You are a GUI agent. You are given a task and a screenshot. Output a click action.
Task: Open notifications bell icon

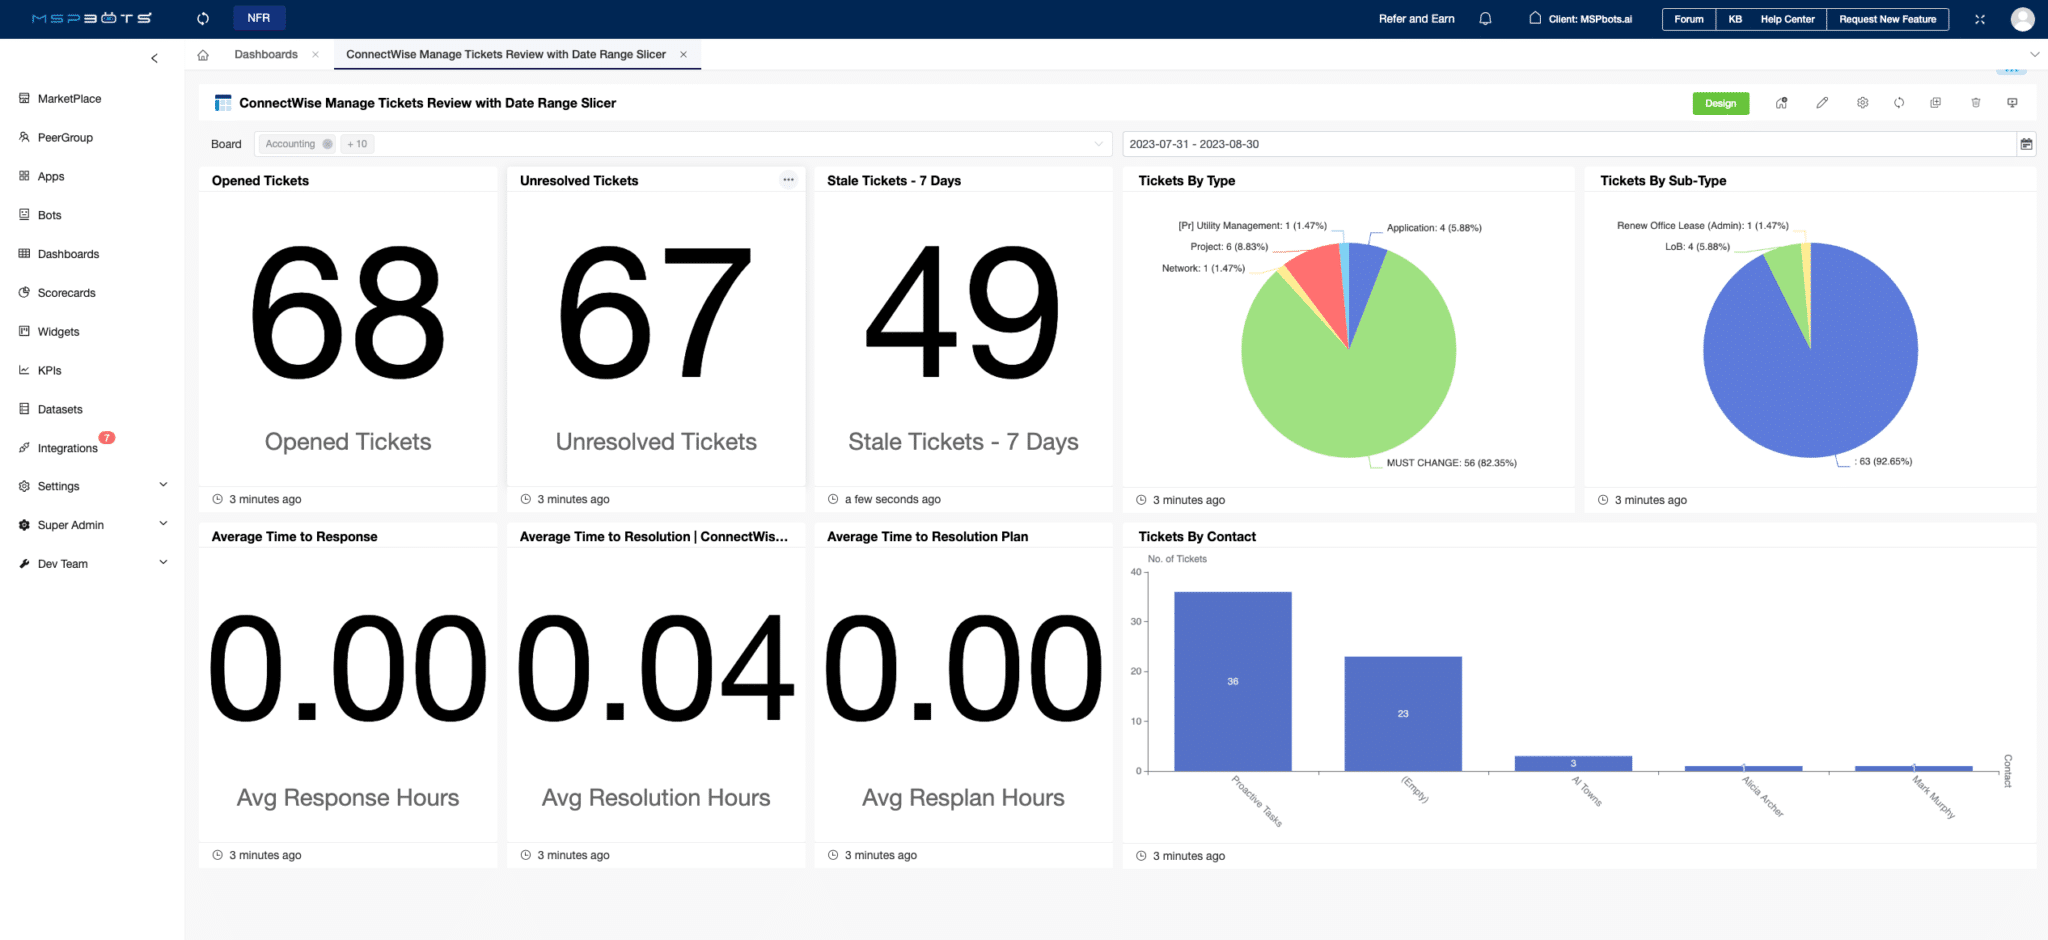[1485, 19]
